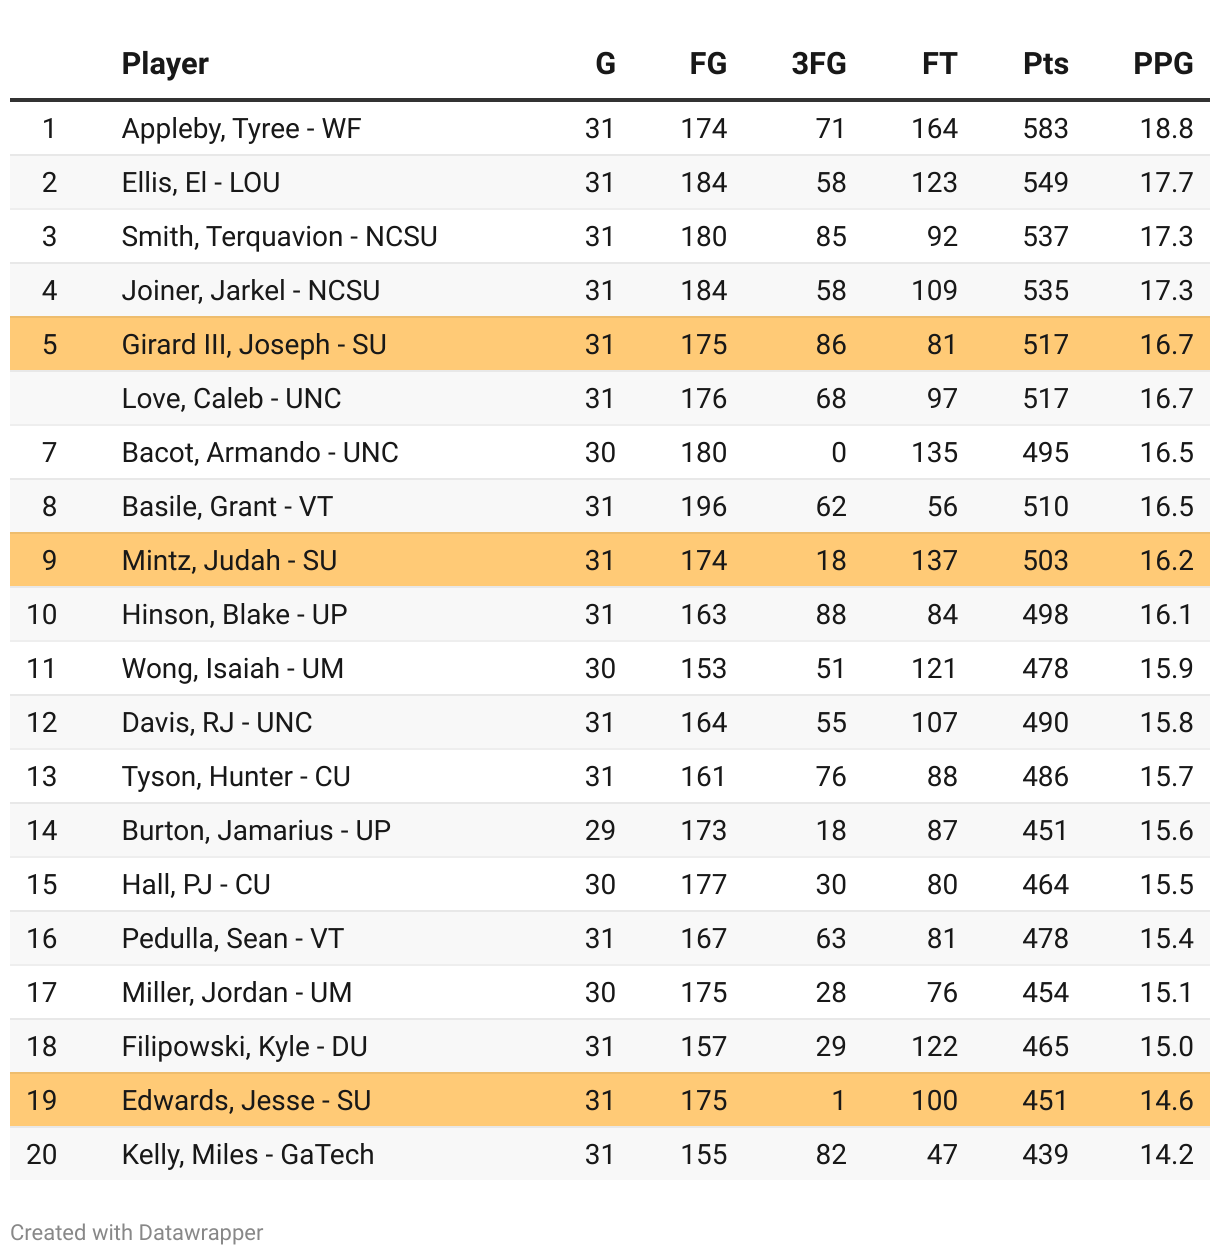Click rank number 13 beside Tyson, Hunter
This screenshot has height=1256, width=1220.
tap(42, 777)
